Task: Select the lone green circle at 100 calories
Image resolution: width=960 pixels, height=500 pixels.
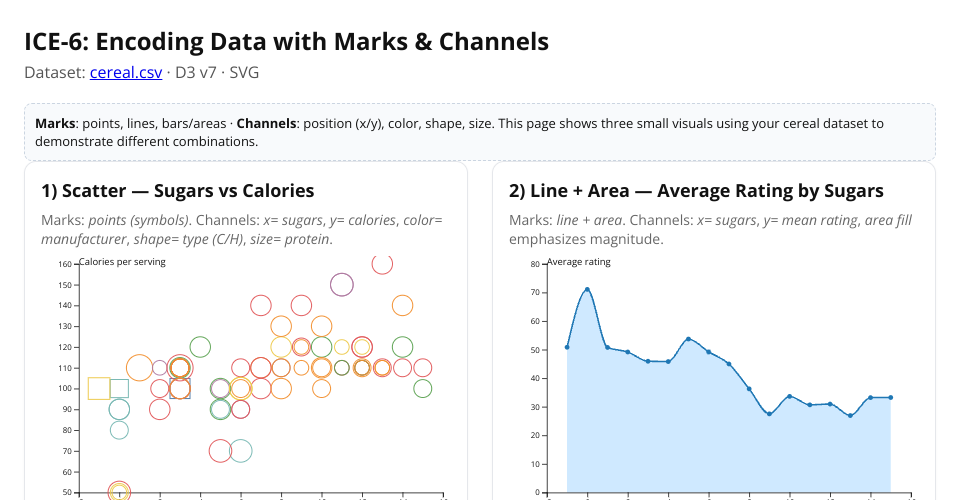Action: point(422,388)
